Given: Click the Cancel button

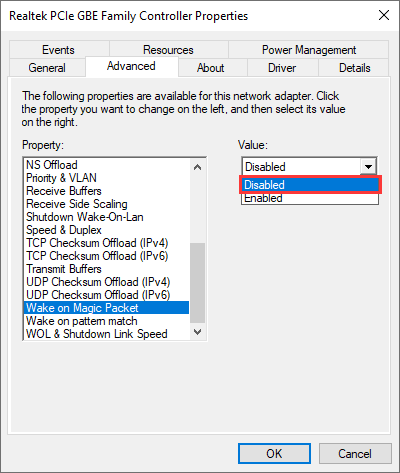Looking at the screenshot, I should click(x=355, y=453).
